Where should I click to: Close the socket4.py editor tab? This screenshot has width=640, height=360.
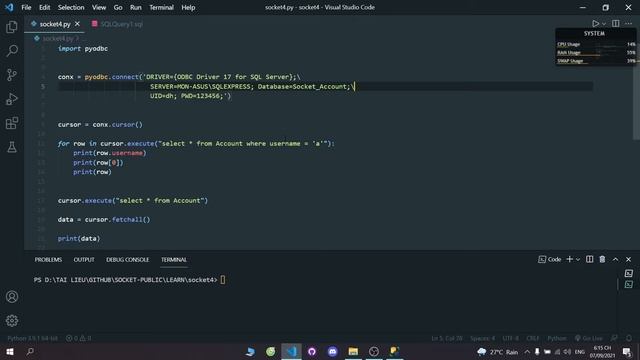(77, 24)
